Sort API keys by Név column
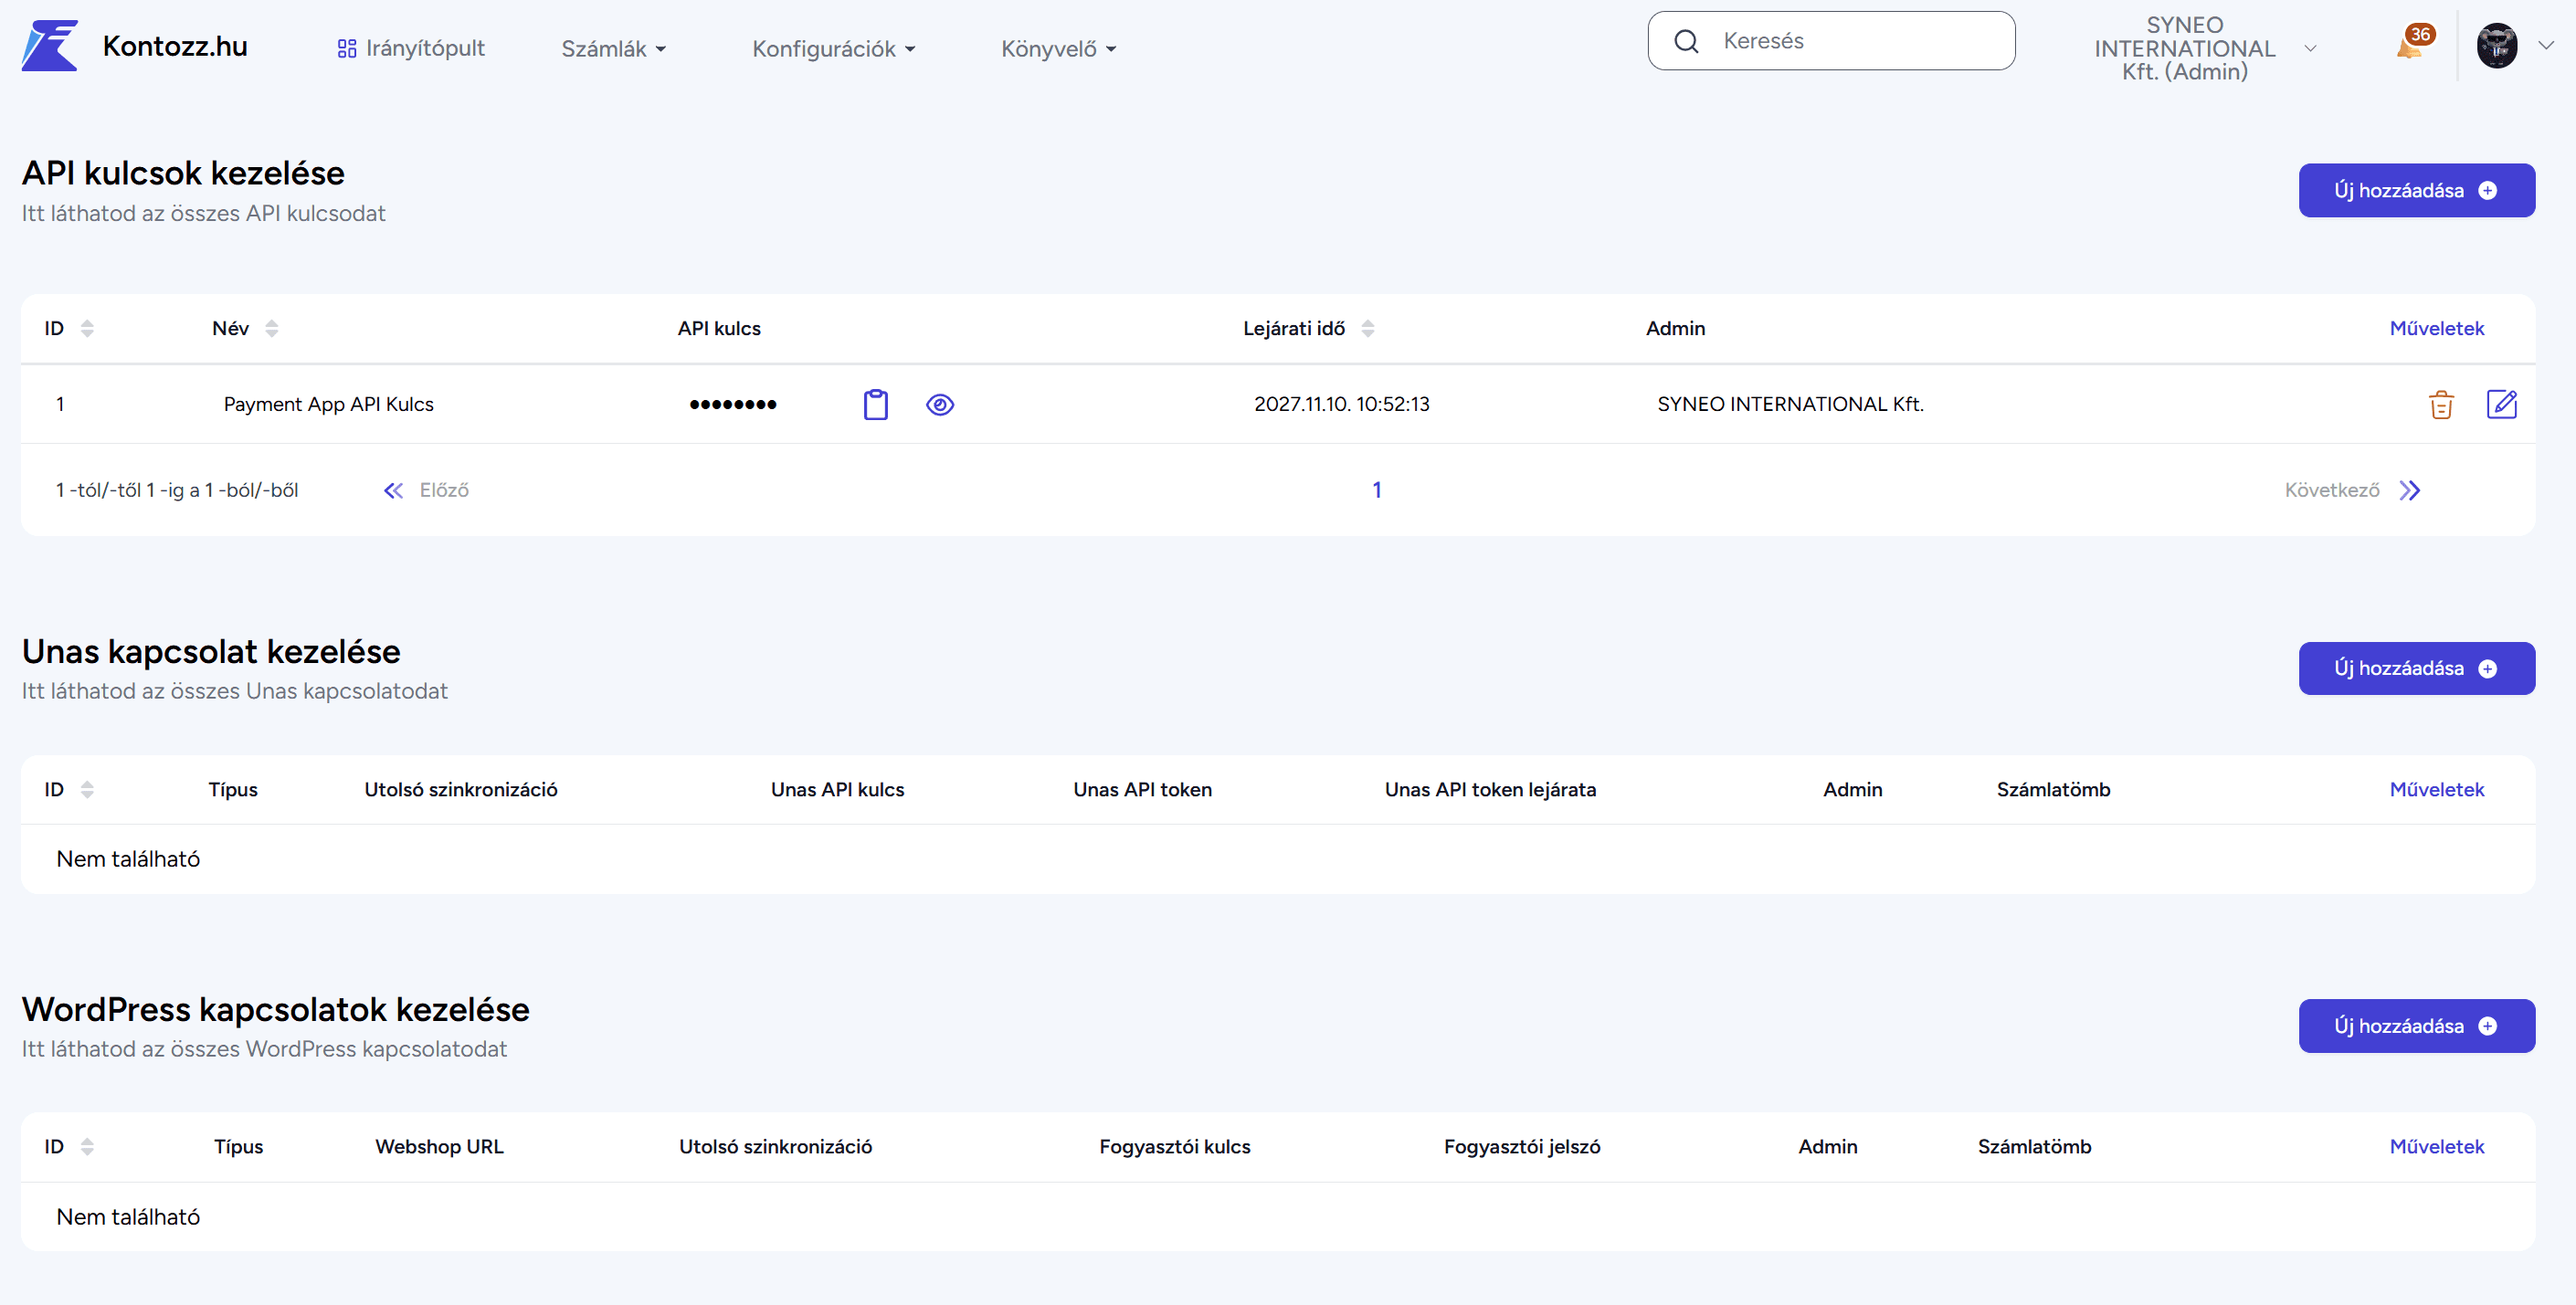Screen dimensions: 2576x1305 (272, 328)
